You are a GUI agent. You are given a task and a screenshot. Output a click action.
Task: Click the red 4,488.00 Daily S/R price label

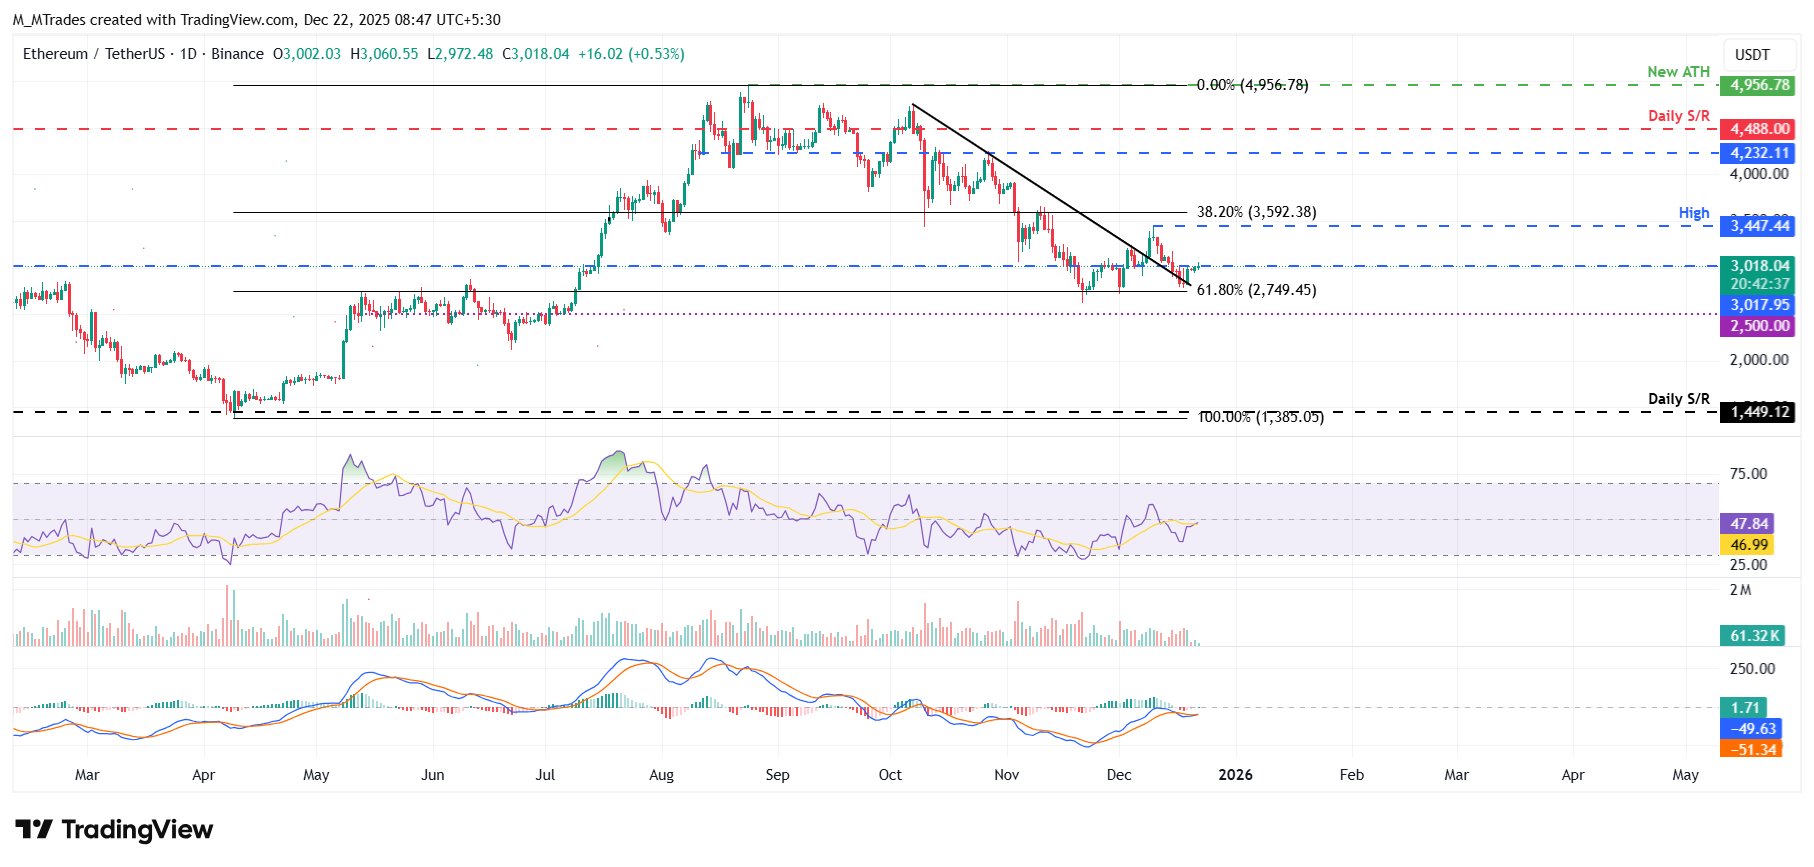pos(1759,129)
